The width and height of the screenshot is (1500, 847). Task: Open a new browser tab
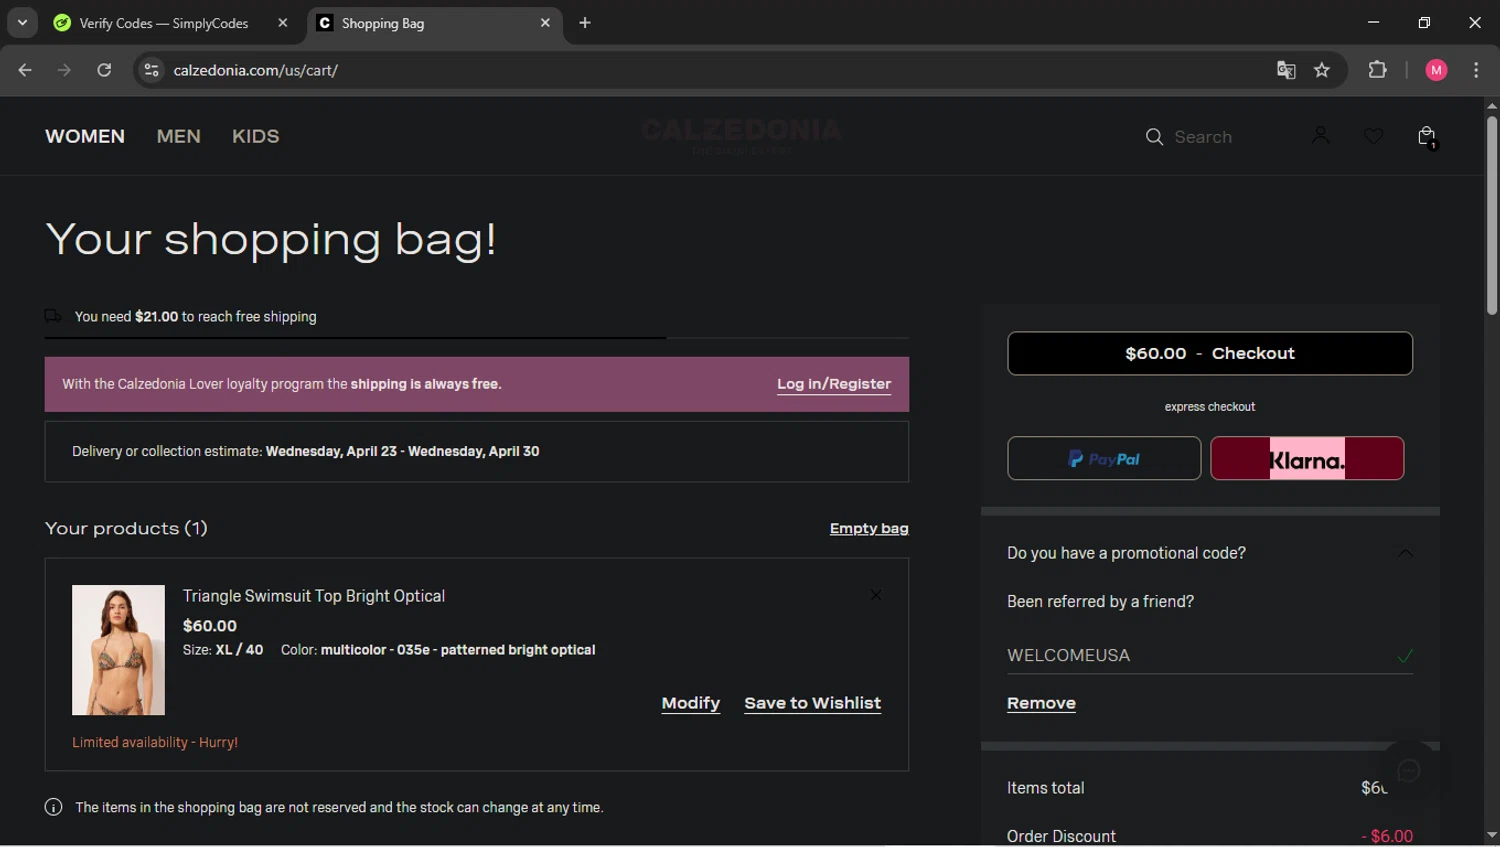click(x=585, y=23)
